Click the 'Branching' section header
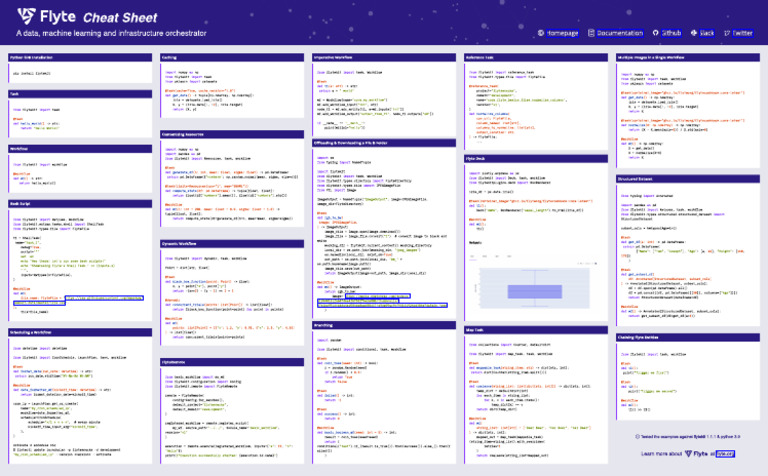The height and width of the screenshot is (476, 768). tap(384, 325)
